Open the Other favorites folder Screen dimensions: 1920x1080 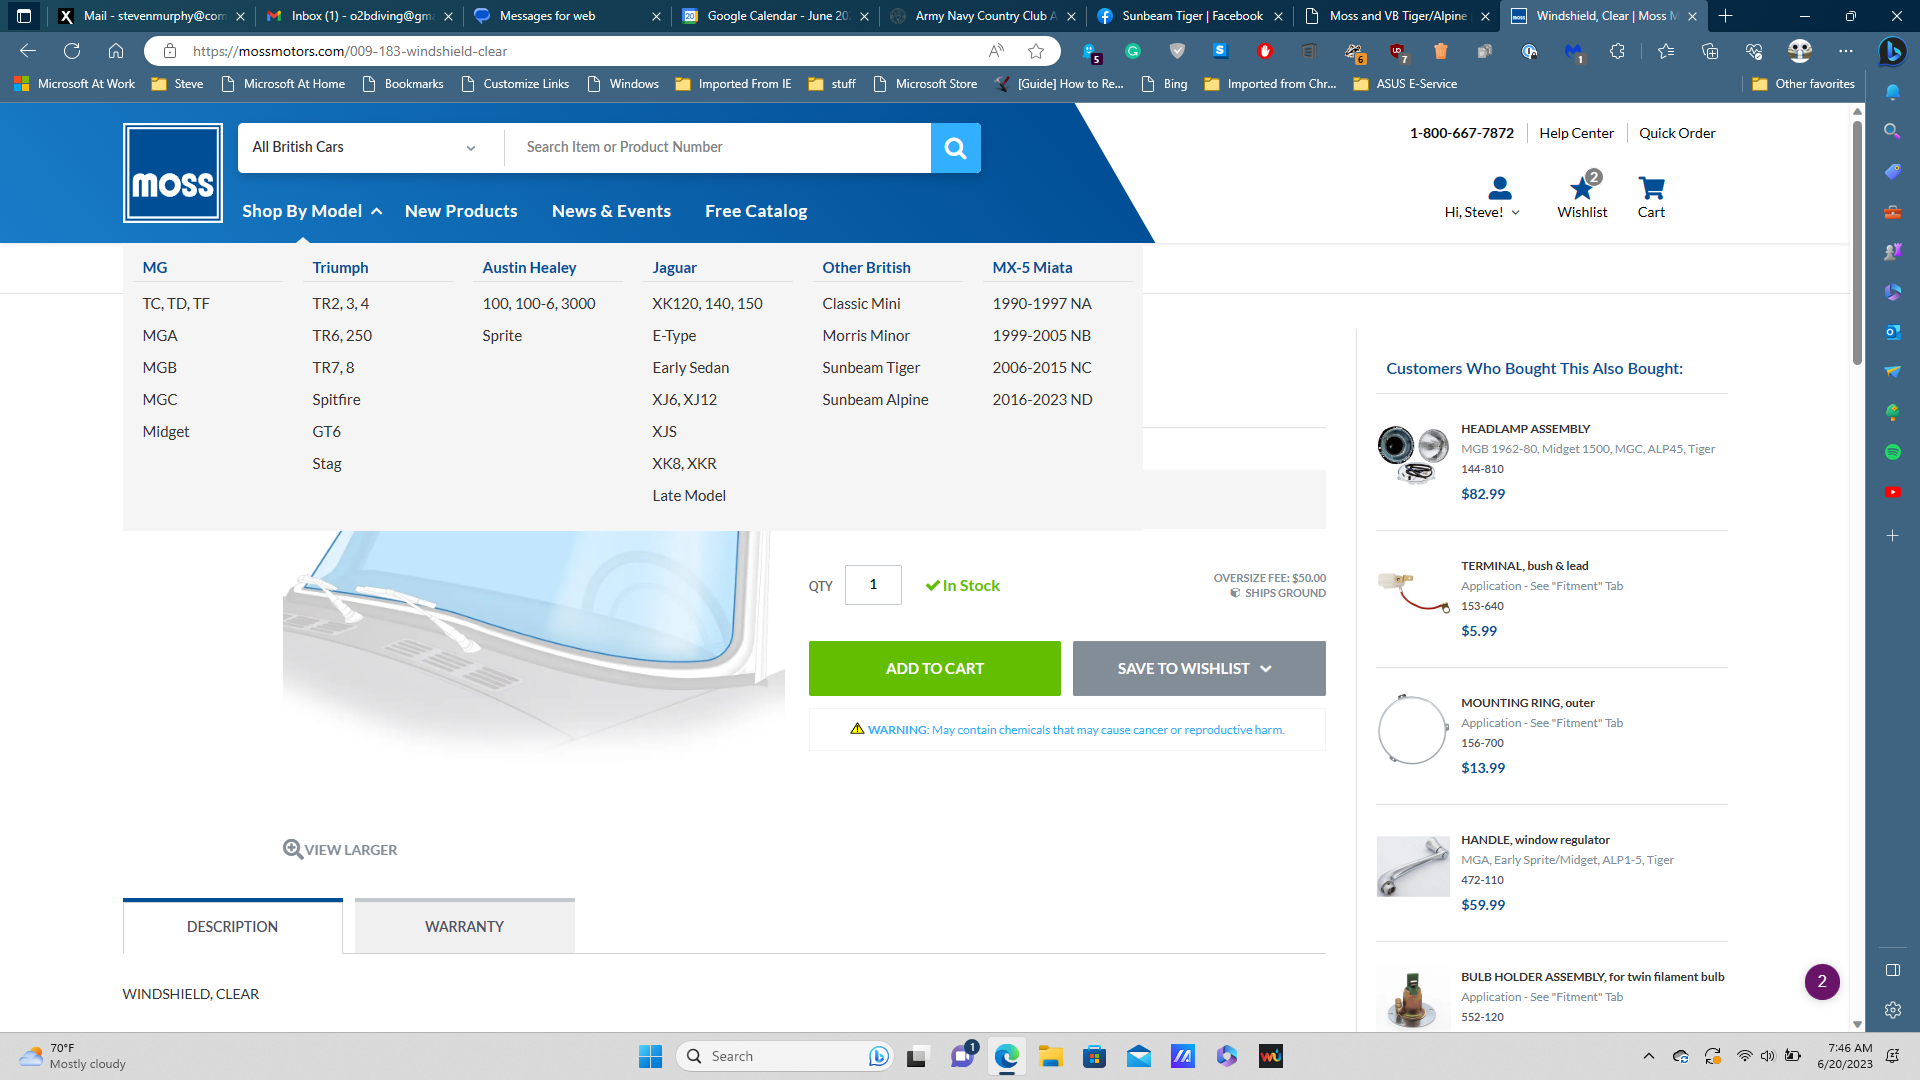tap(1803, 84)
